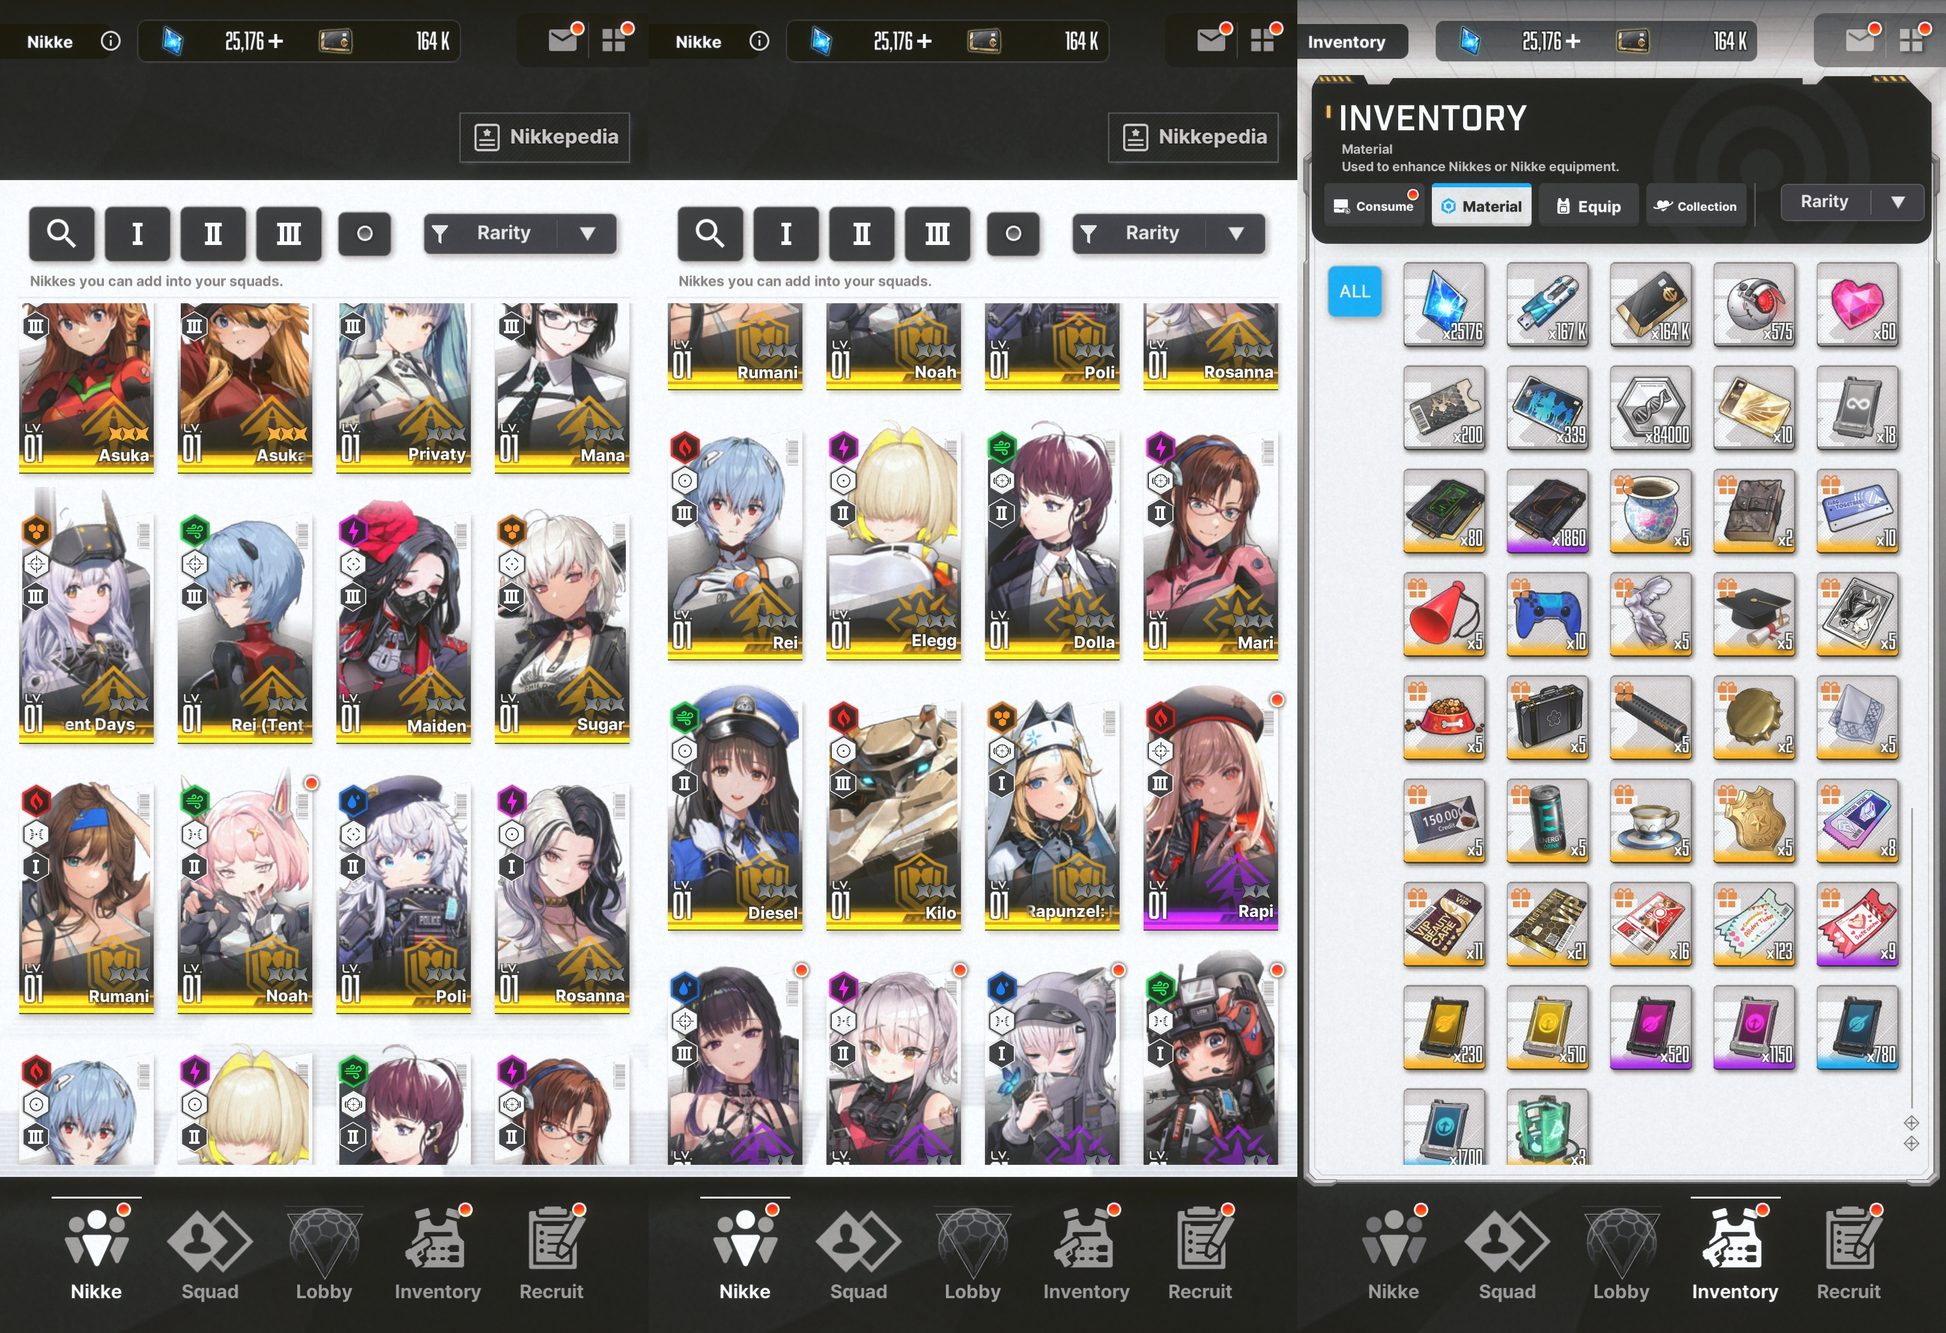Select x84000 core dust item
The height and width of the screenshot is (1333, 1946).
click(1651, 407)
